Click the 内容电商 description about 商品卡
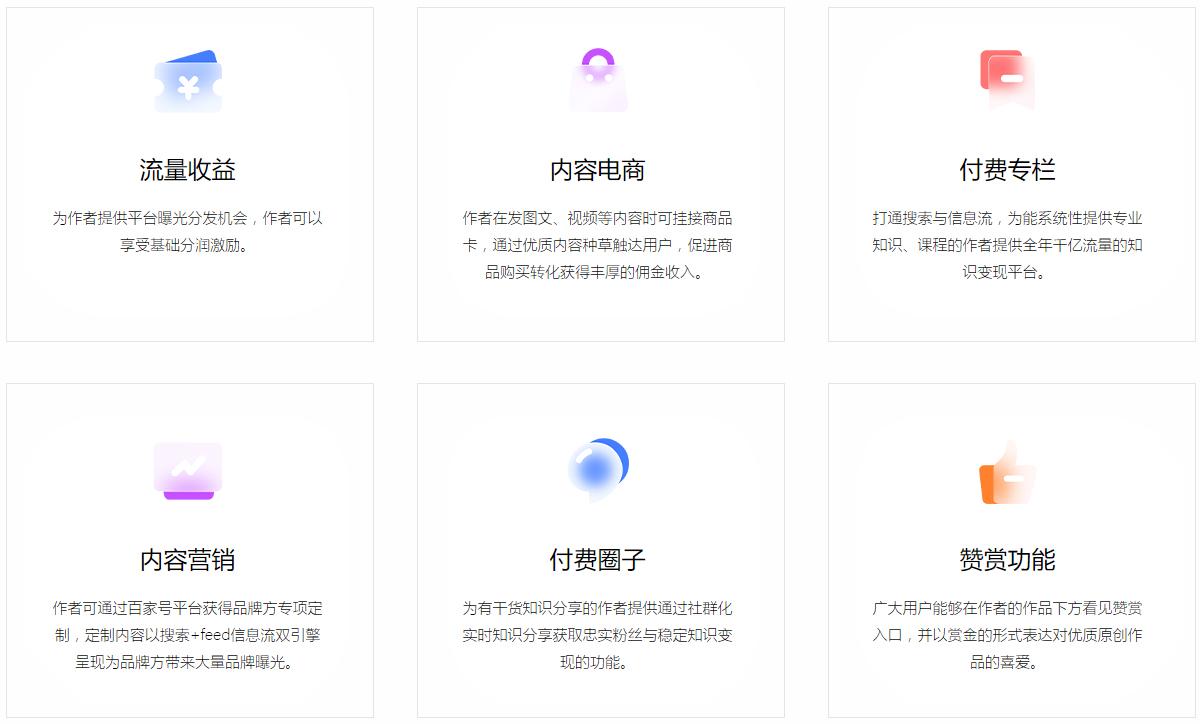Viewport: 1200px width, 724px height. pyautogui.click(x=598, y=245)
